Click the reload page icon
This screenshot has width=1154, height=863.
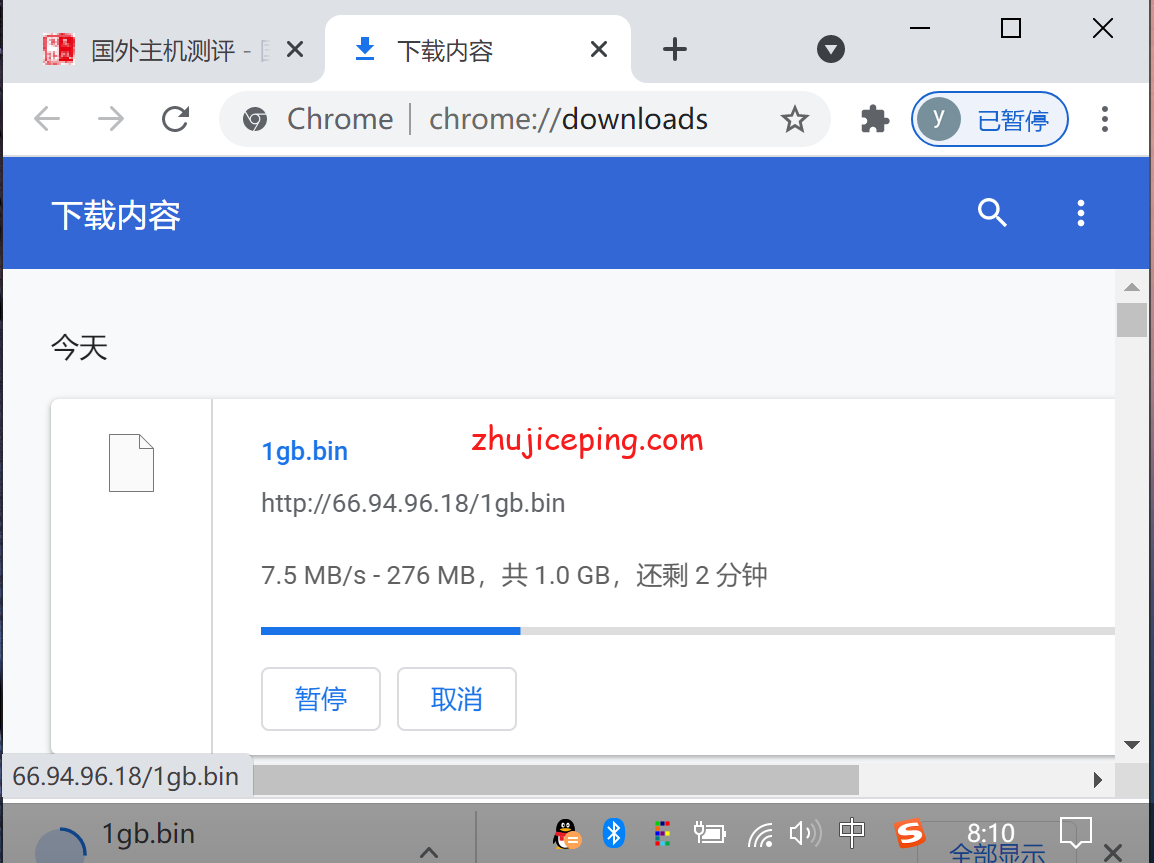(x=176, y=119)
